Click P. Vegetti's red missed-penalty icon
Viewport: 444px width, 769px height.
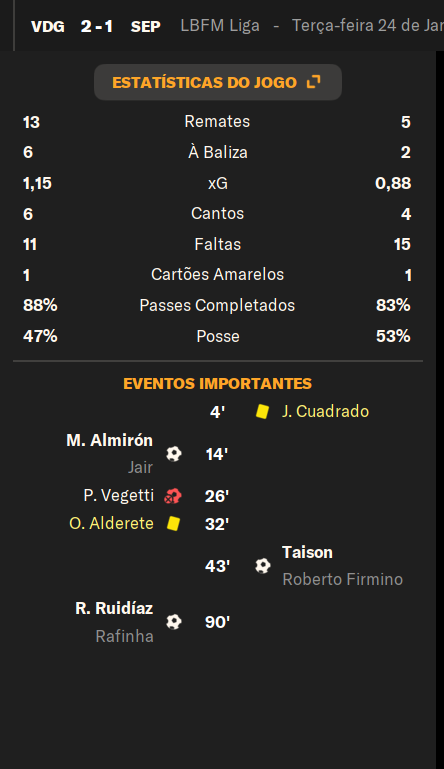click(x=173, y=496)
